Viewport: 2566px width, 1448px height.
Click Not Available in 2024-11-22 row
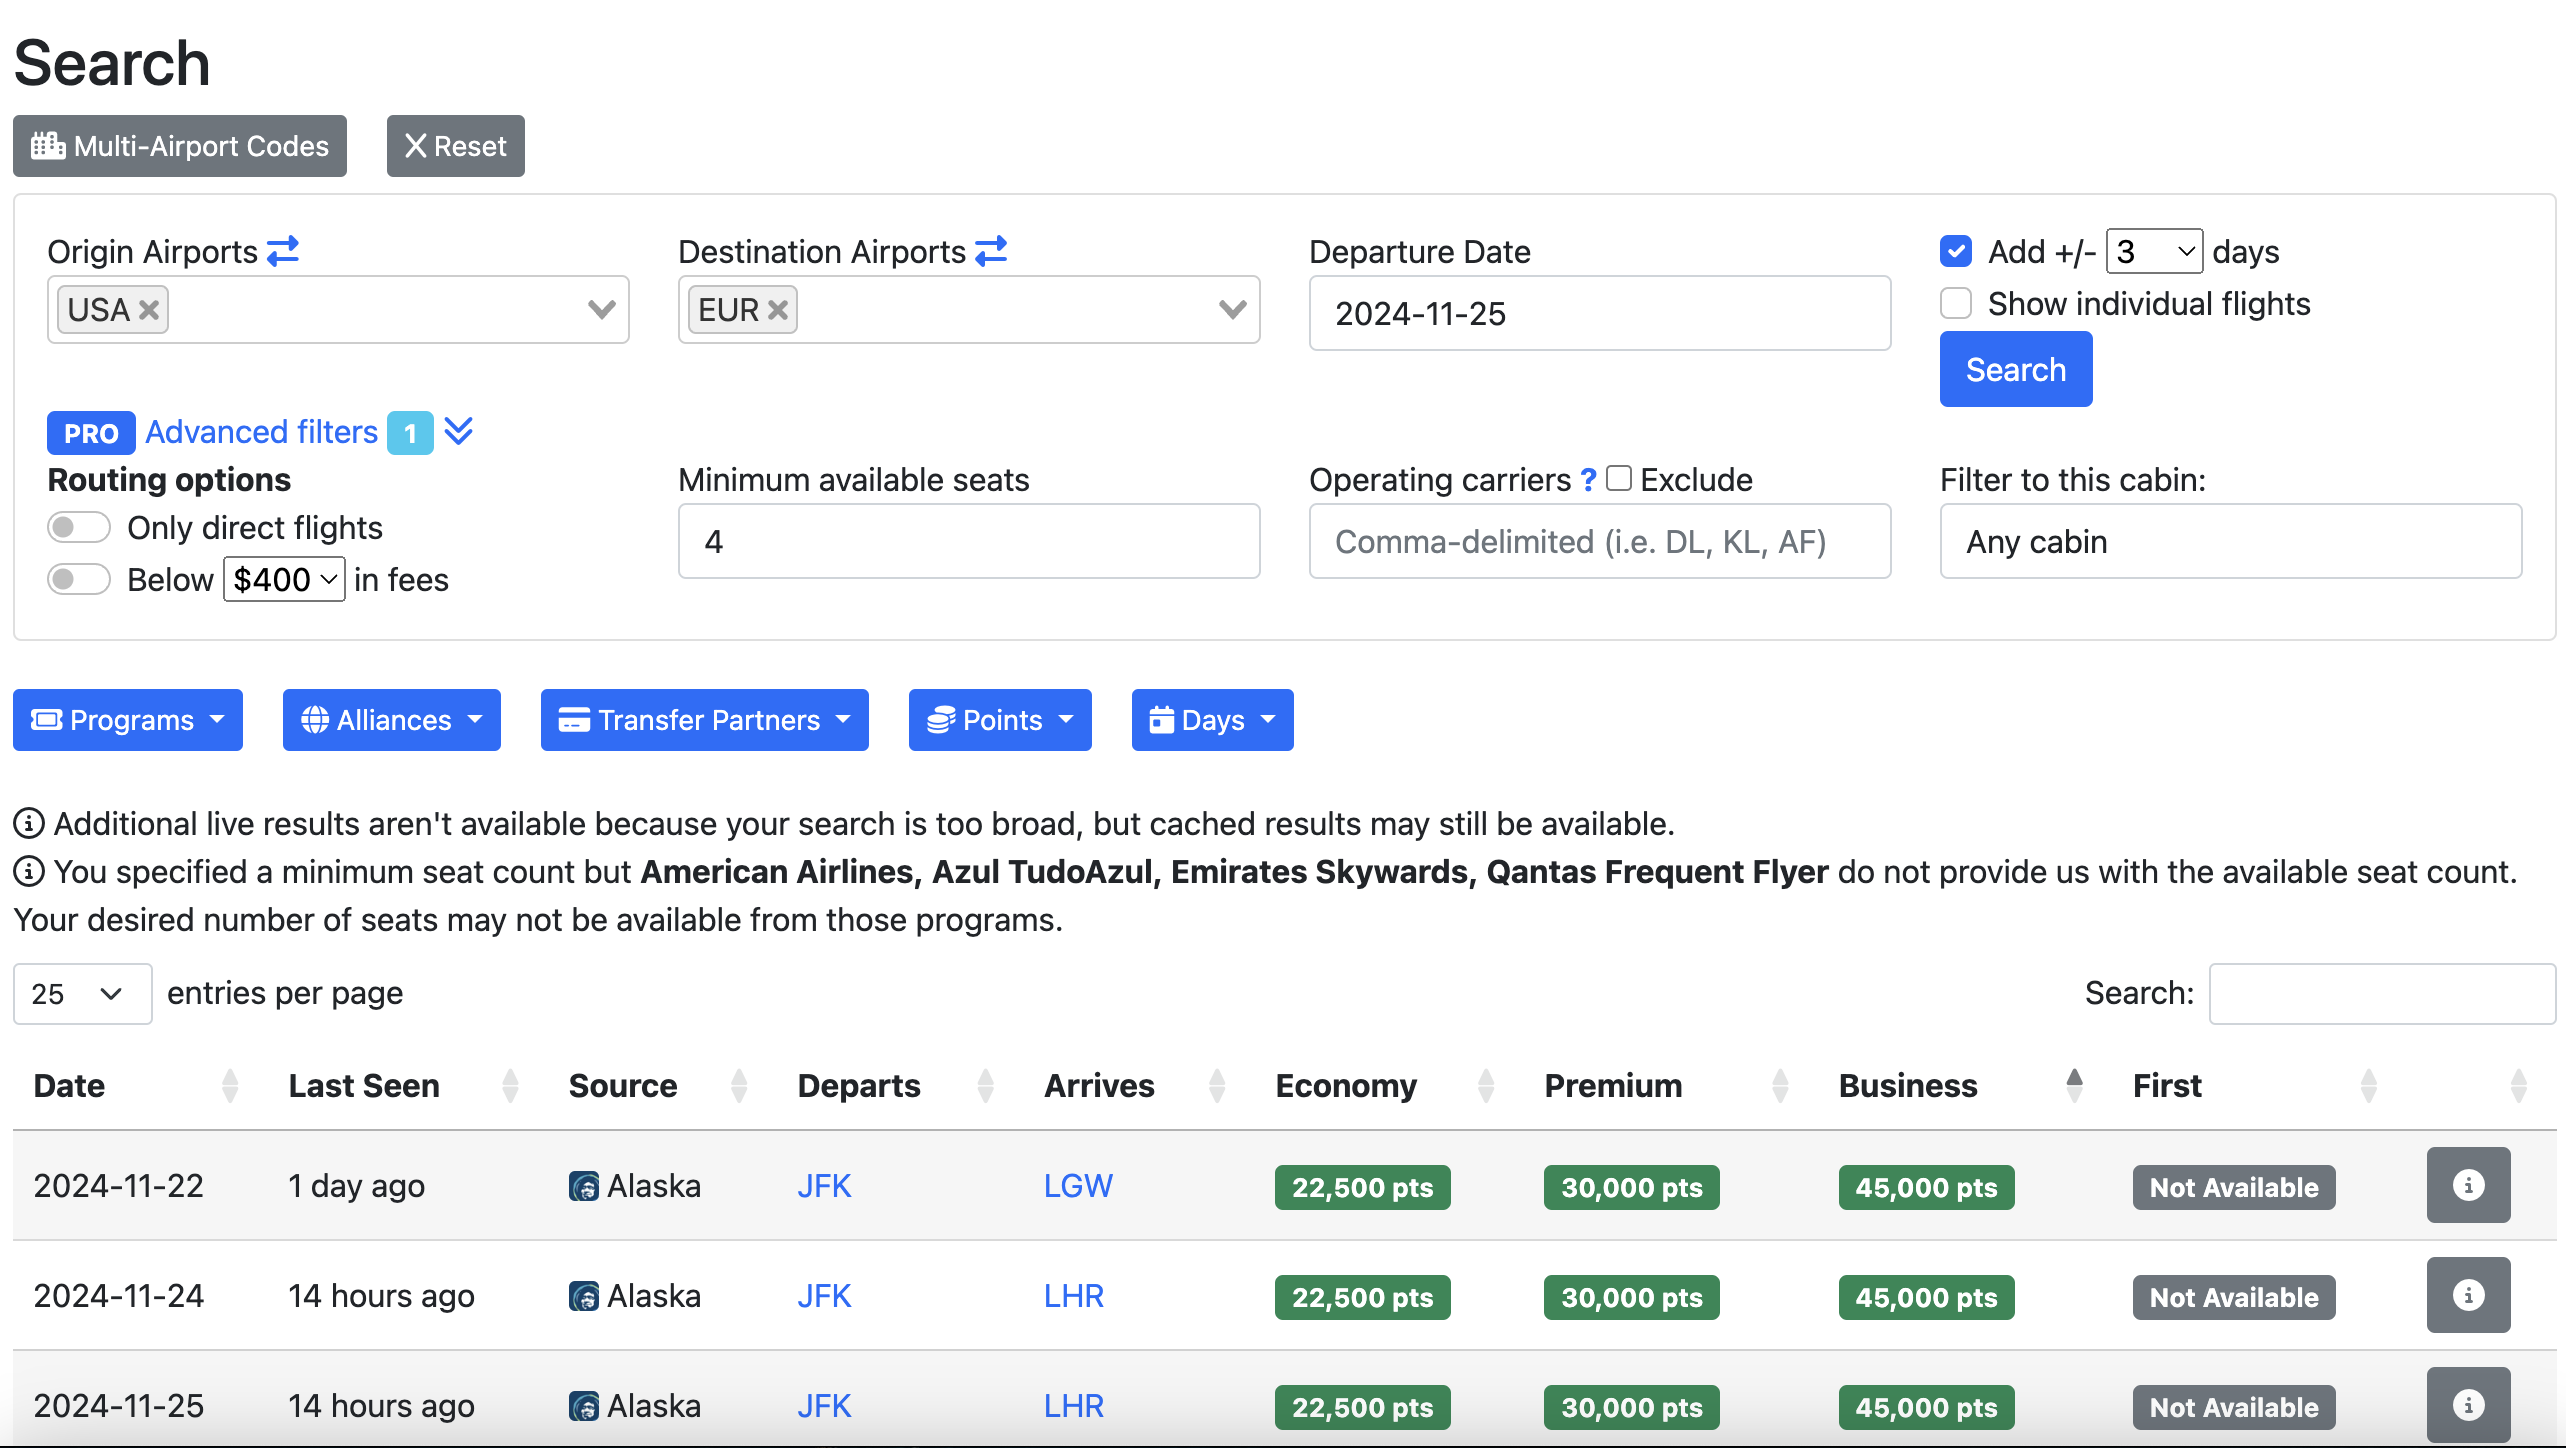(x=2234, y=1187)
